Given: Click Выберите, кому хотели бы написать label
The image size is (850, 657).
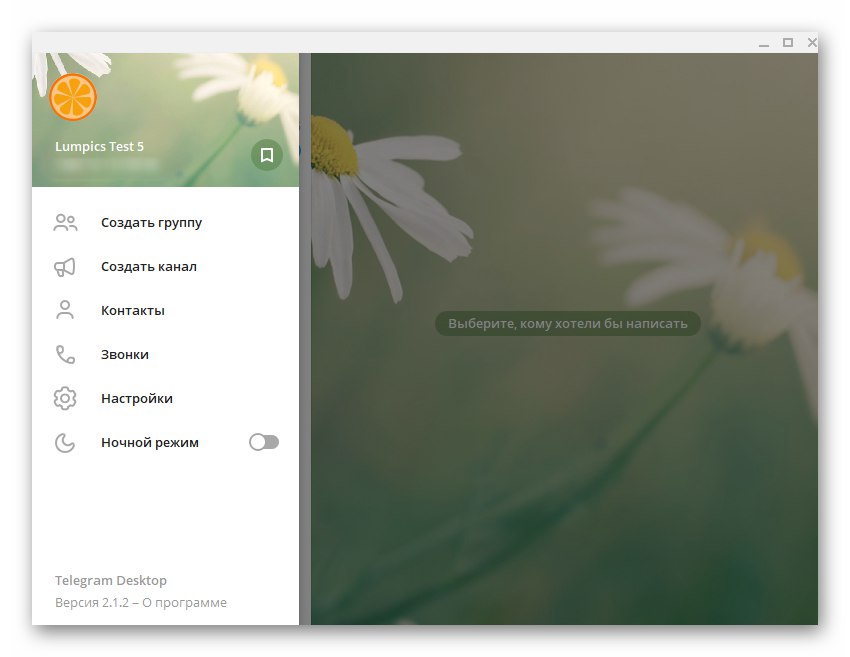Looking at the screenshot, I should tap(568, 324).
